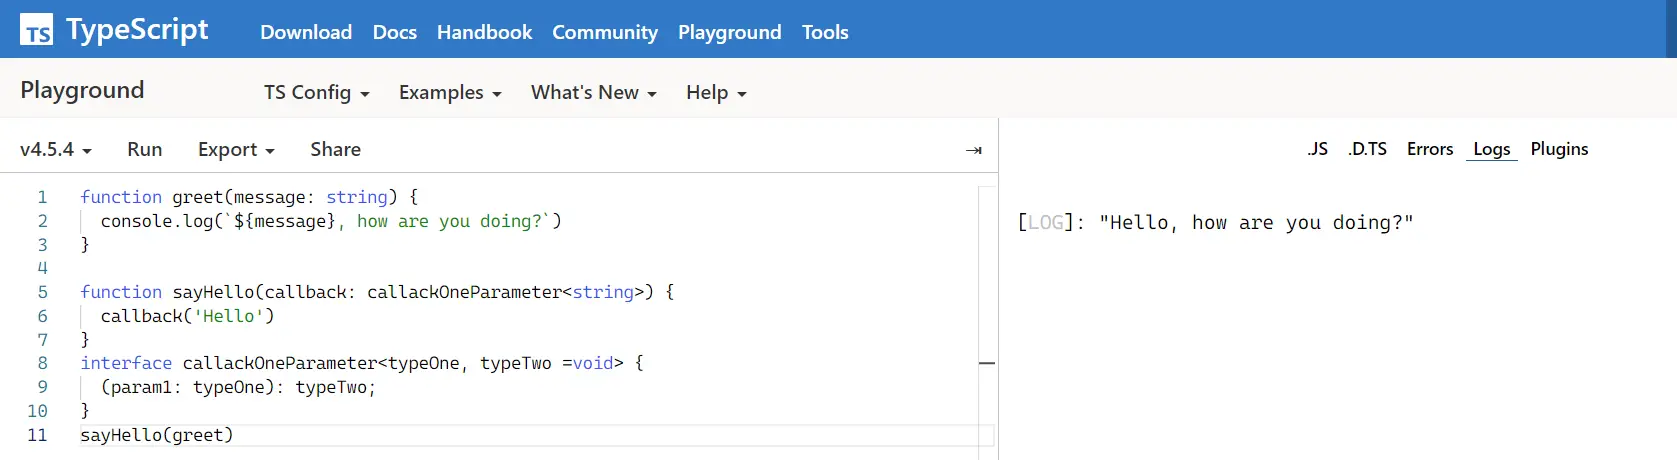Switch to the .JS output tab
The height and width of the screenshot is (460, 1677).
pos(1317,149)
